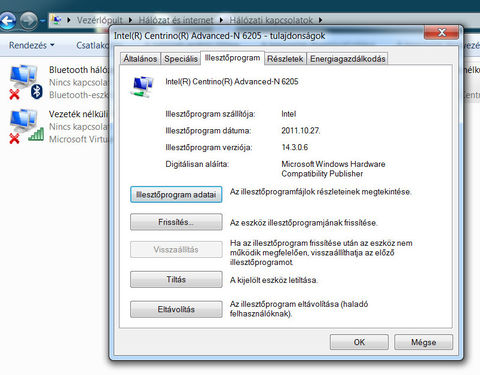Click the Vezeték nélküli connection name

[79, 114]
